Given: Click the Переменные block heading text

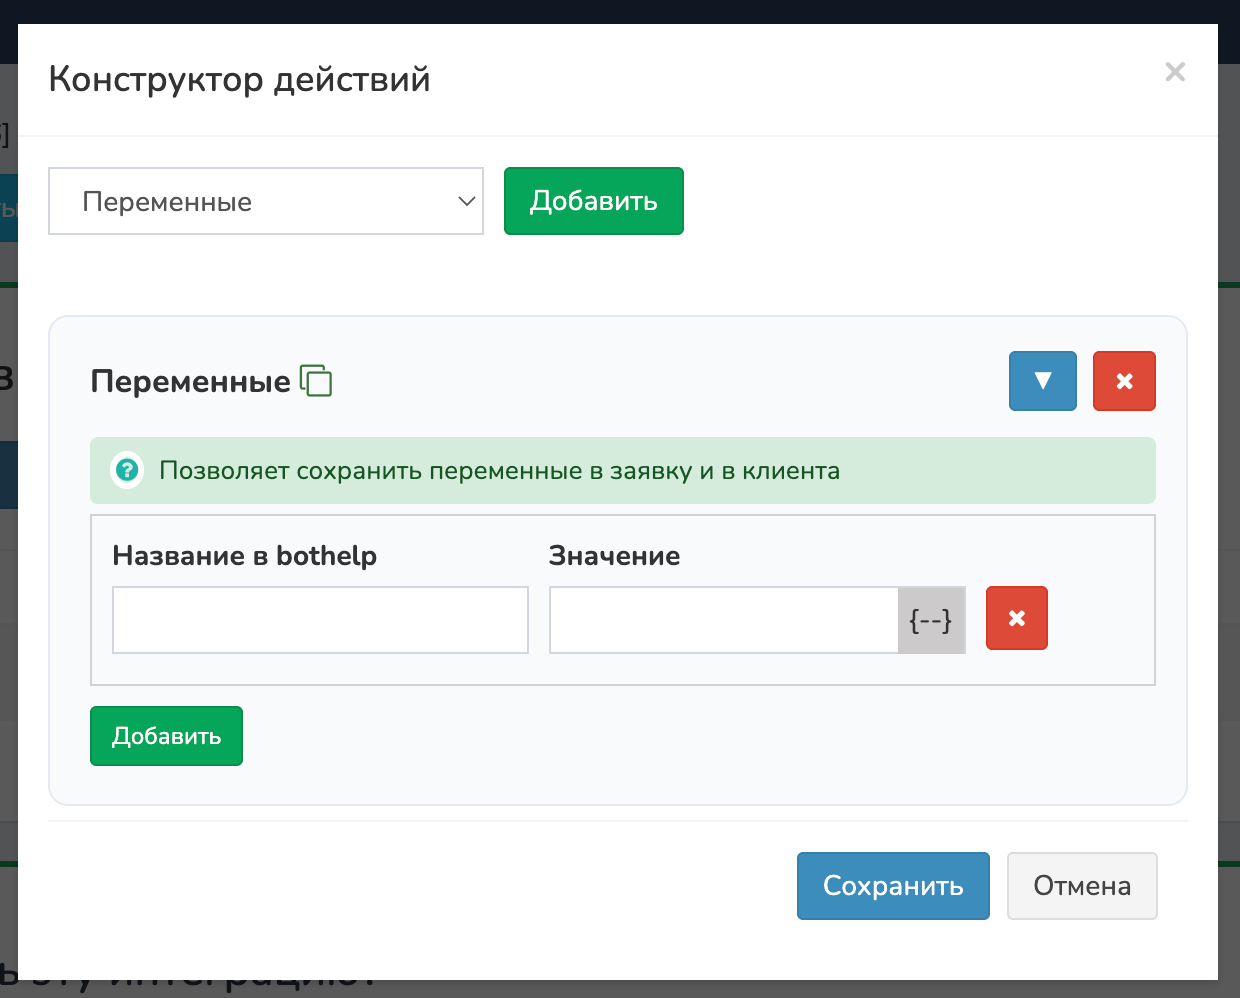Looking at the screenshot, I should tap(190, 381).
